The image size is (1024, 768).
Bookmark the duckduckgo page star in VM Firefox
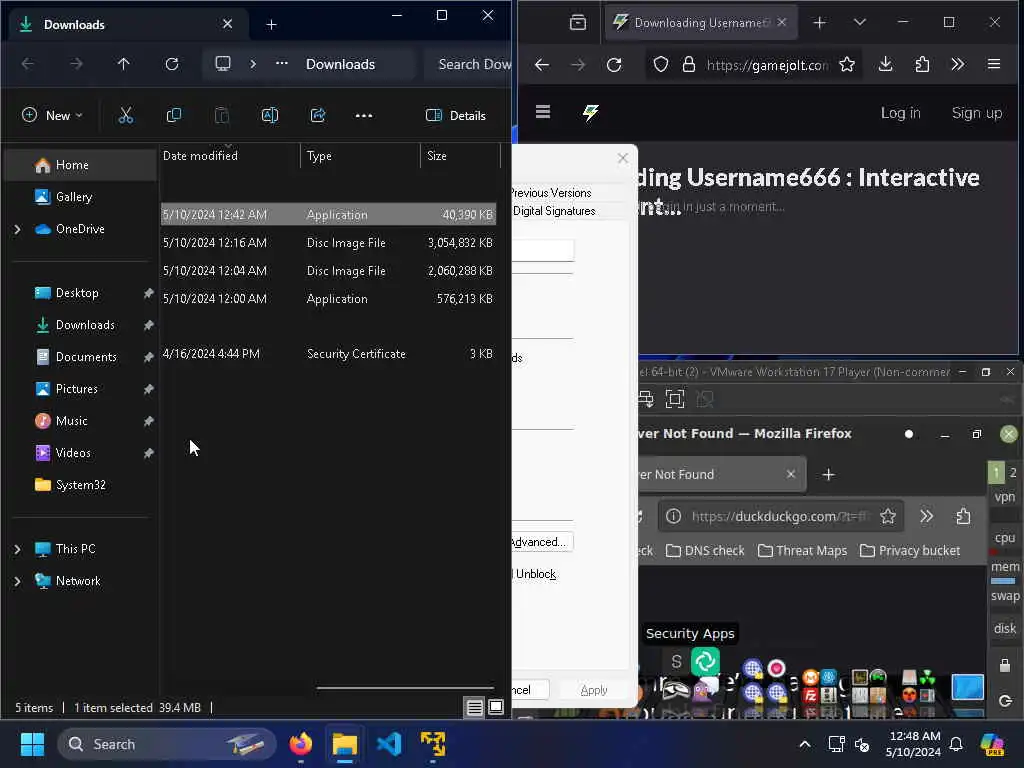(888, 517)
